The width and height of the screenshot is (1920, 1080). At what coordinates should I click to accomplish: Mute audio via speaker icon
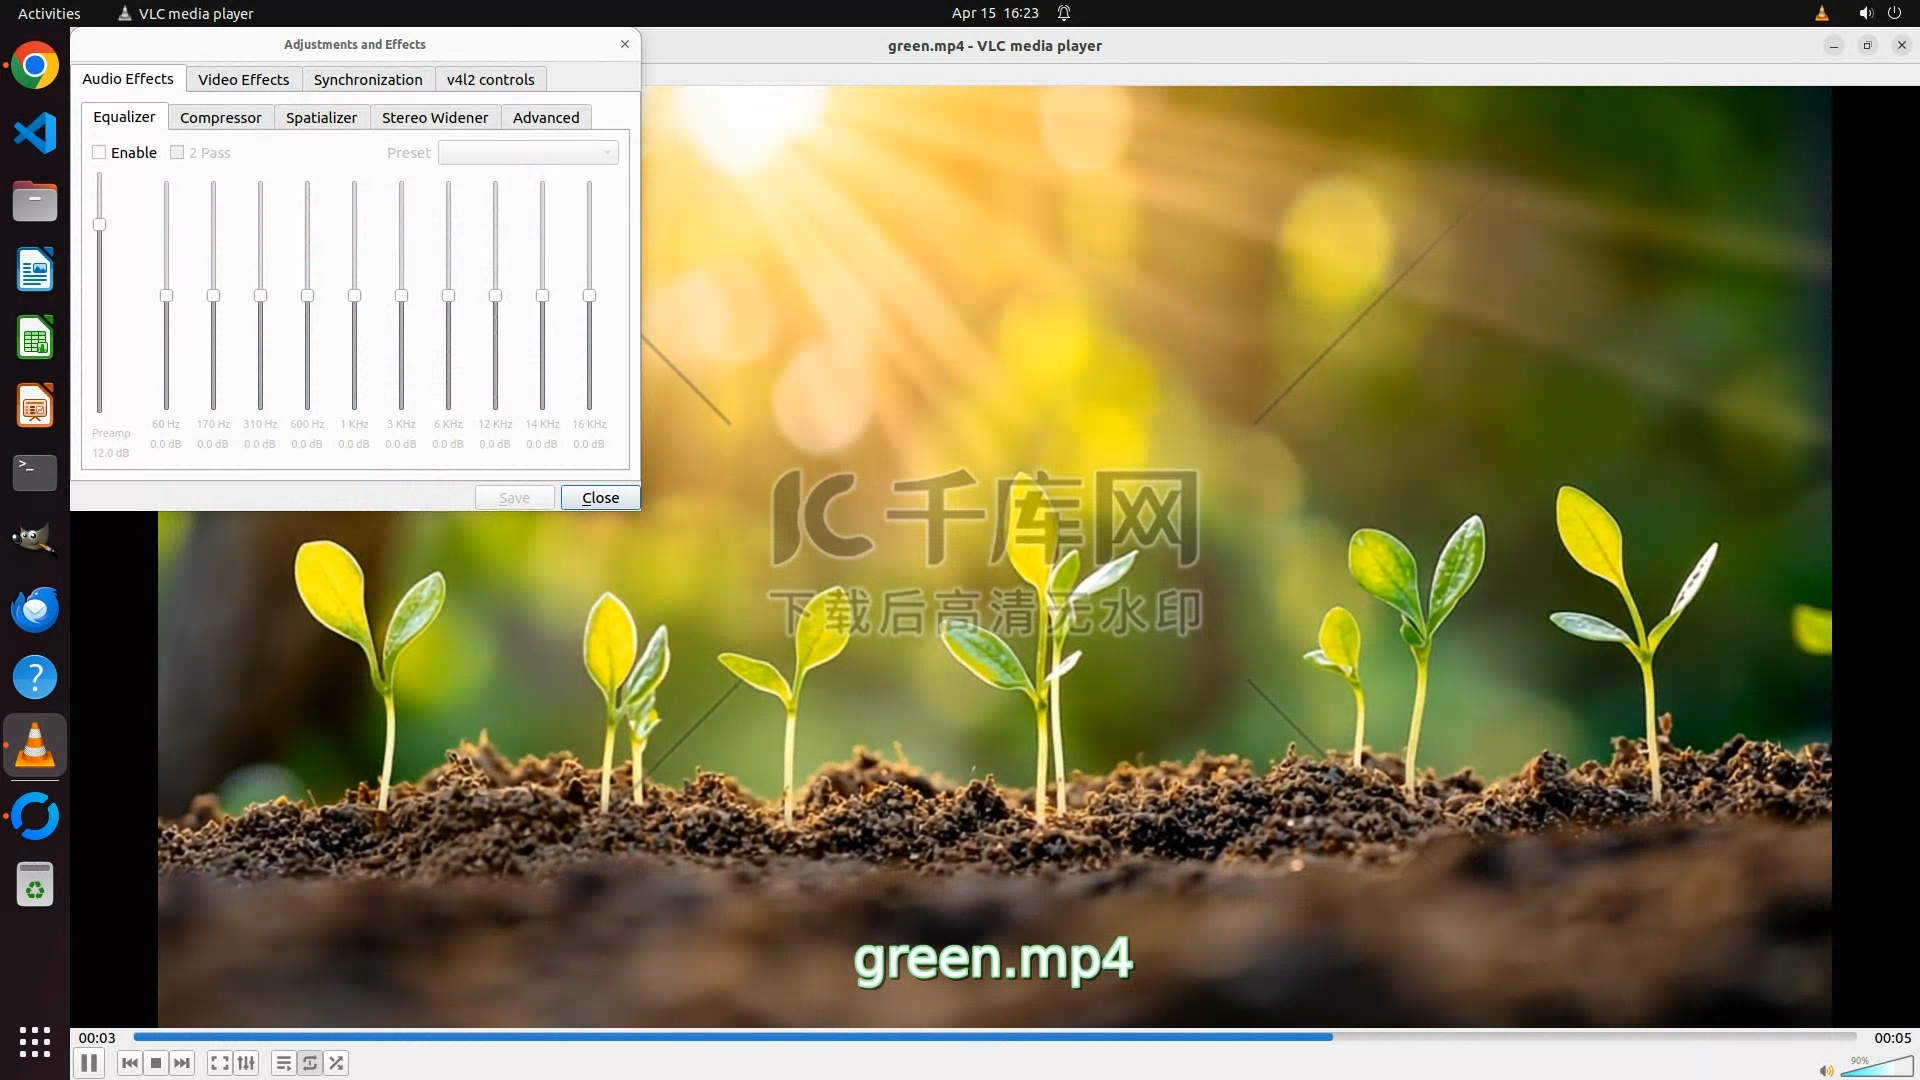pyautogui.click(x=1826, y=1070)
